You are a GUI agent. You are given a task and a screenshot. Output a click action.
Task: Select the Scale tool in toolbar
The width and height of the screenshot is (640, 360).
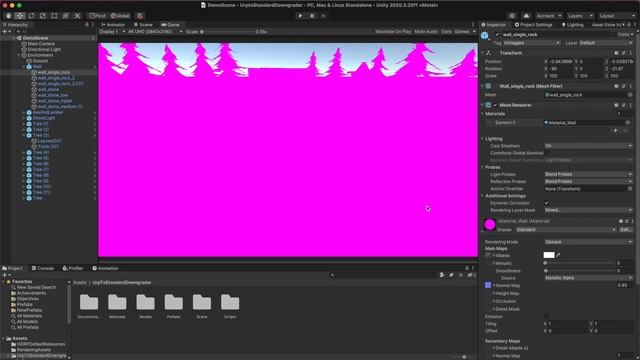[43, 16]
